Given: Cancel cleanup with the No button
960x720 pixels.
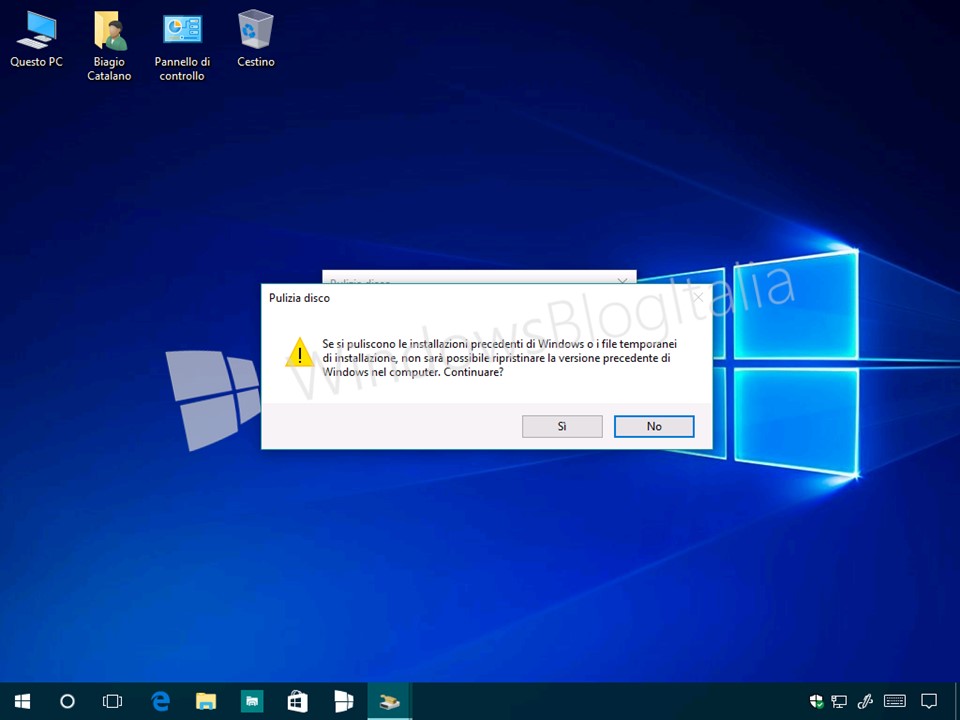Looking at the screenshot, I should (x=654, y=426).
